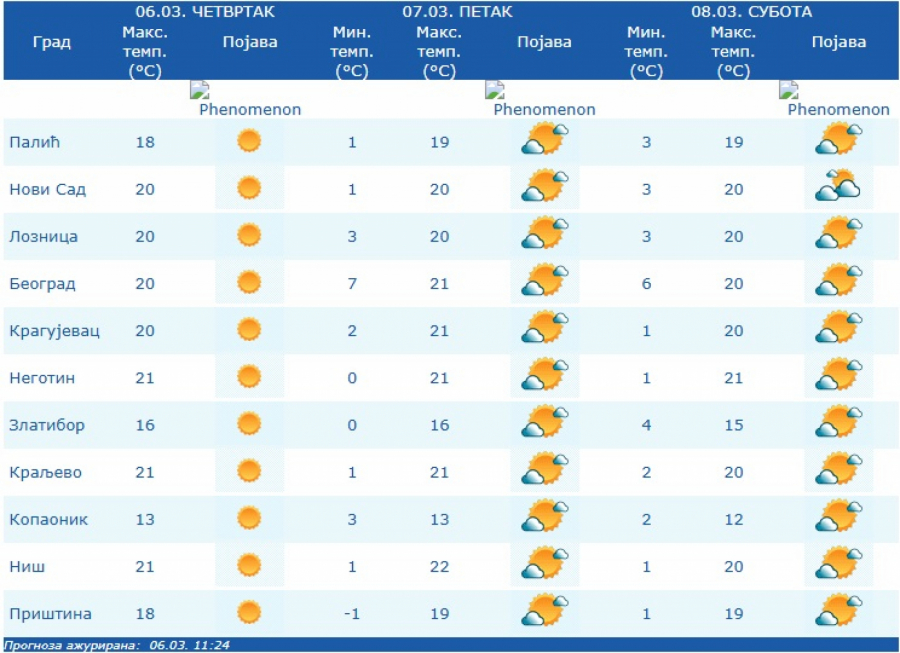Click the sun icon in Неготин row

click(249, 377)
